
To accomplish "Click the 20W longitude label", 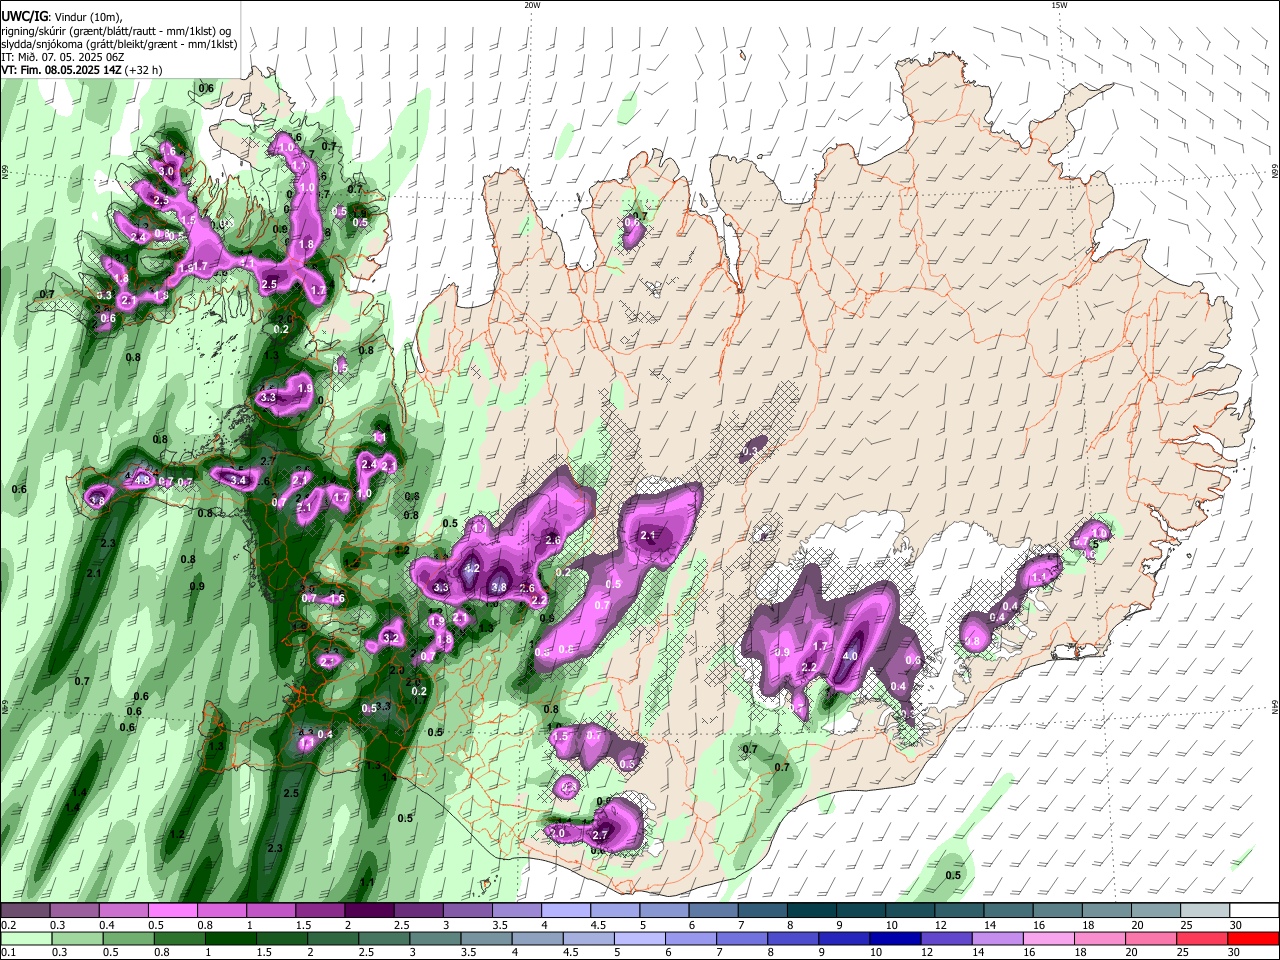I will [x=532, y=5].
